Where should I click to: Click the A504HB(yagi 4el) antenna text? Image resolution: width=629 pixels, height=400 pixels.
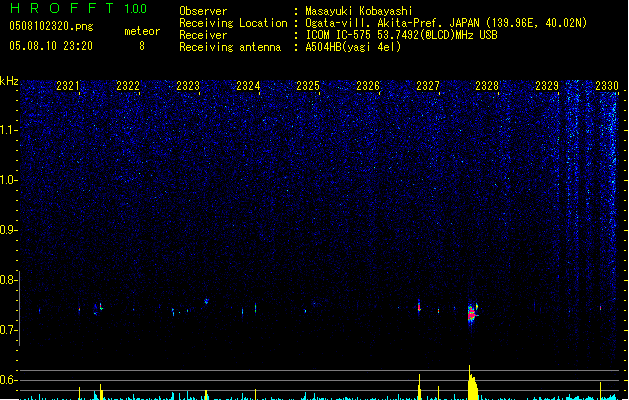(x=353, y=47)
